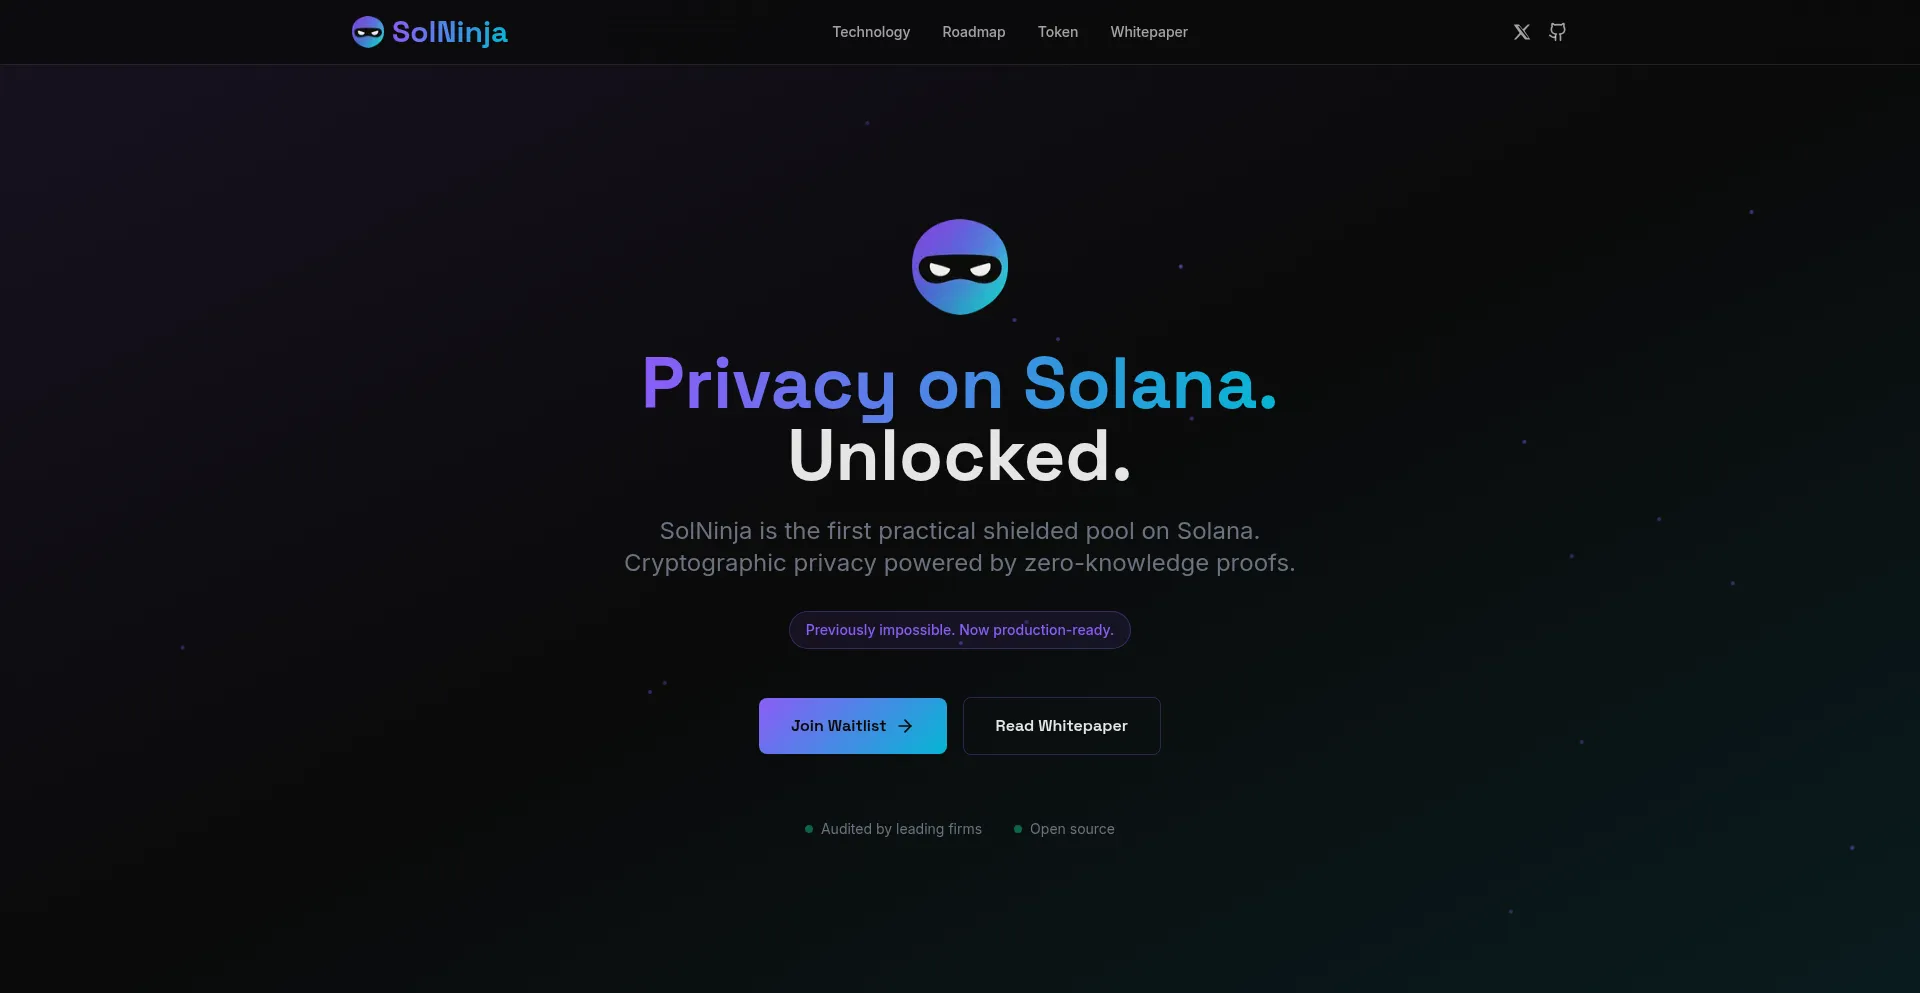Select the 'Open source' label

1072,829
